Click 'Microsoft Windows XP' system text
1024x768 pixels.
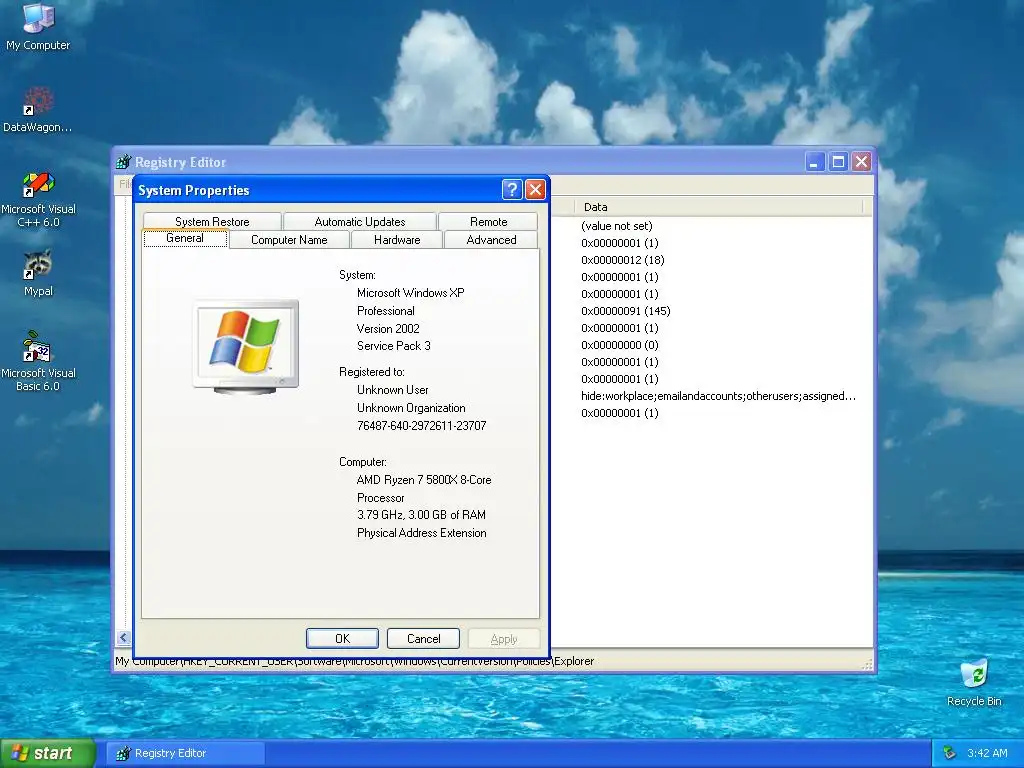(x=410, y=293)
